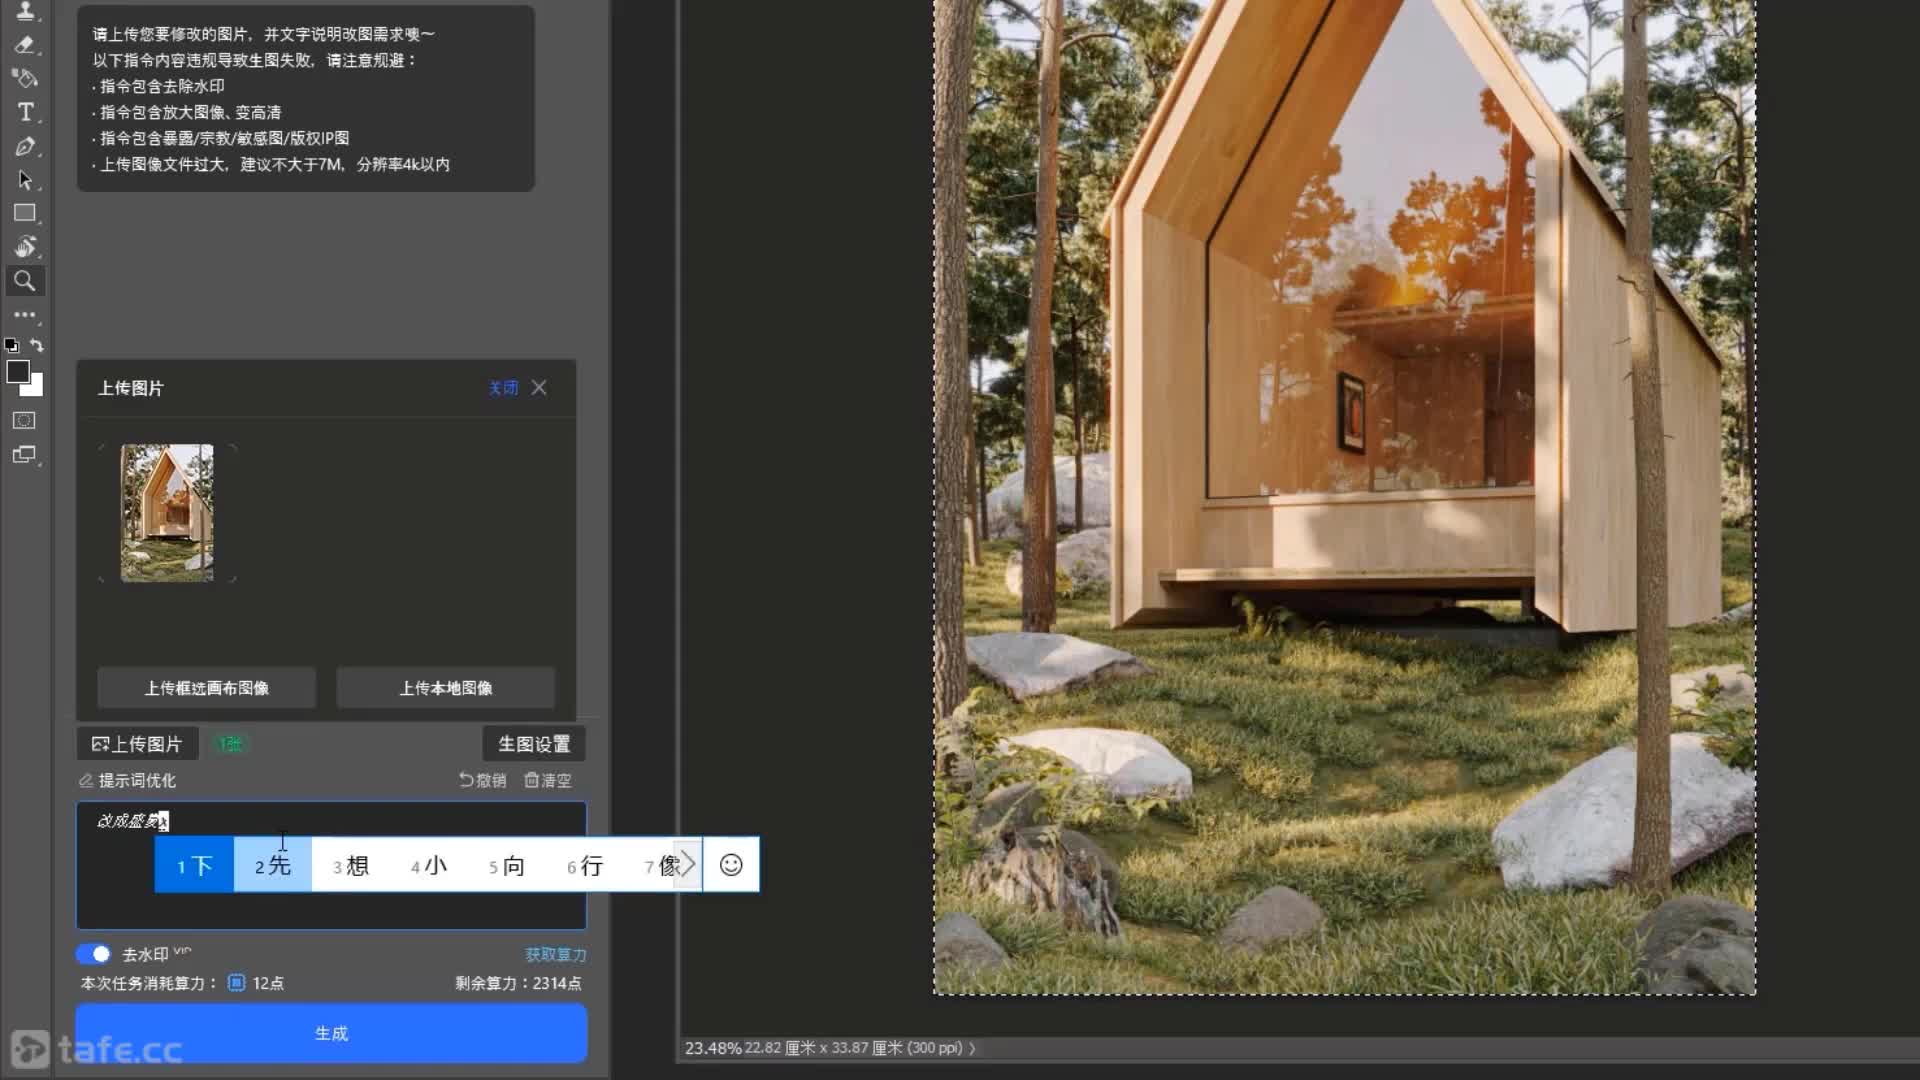The height and width of the screenshot is (1080, 1920).
Task: Click the foreground color swatch
Action: [18, 372]
